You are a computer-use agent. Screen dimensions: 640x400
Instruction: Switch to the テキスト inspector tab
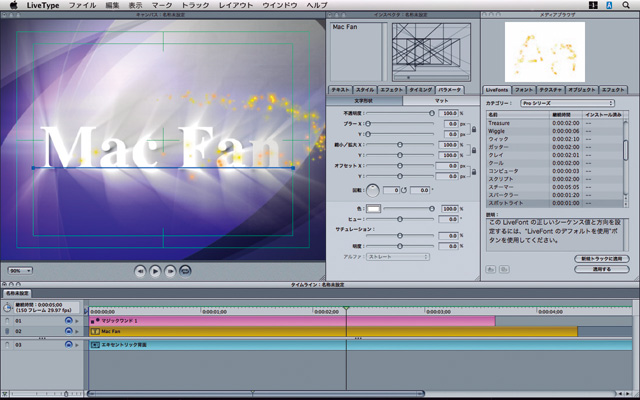click(x=340, y=90)
